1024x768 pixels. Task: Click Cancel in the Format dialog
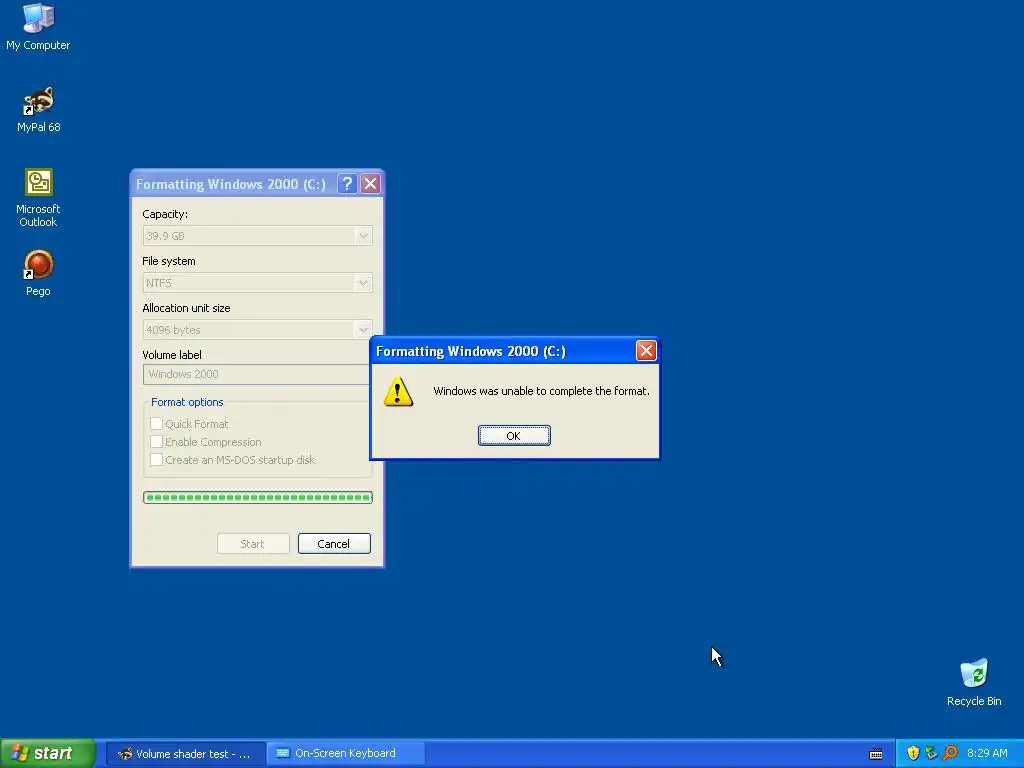[334, 543]
